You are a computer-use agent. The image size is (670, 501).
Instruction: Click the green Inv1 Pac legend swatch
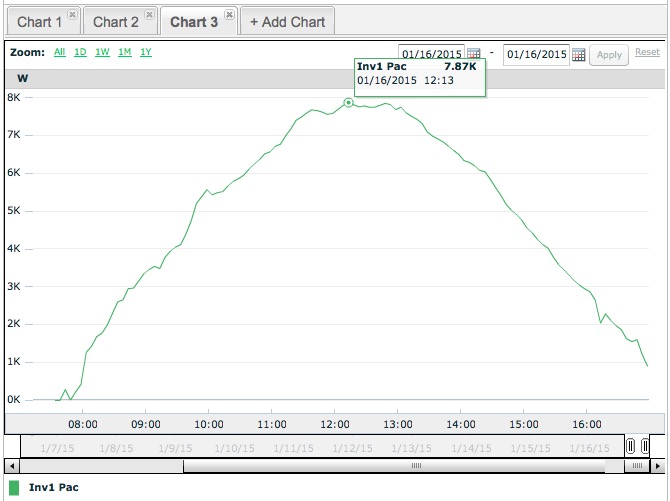pos(14,488)
